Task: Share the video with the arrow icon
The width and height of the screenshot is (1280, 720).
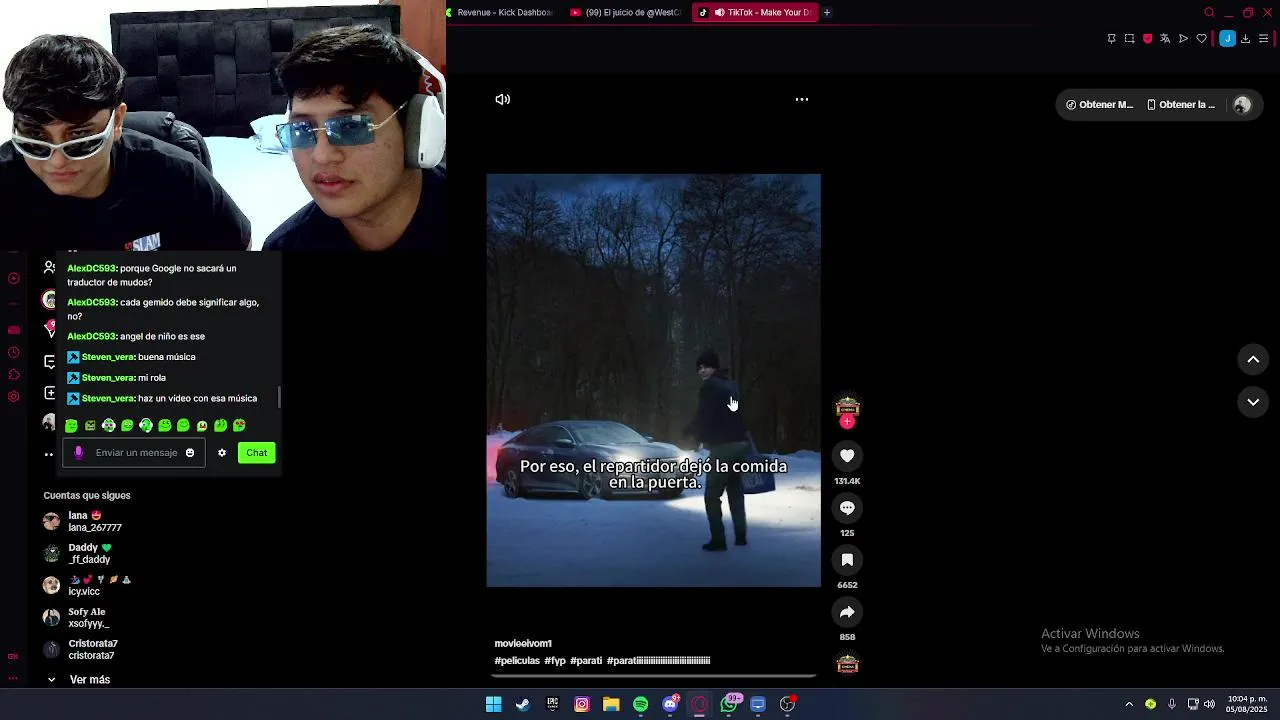Action: coord(847,612)
